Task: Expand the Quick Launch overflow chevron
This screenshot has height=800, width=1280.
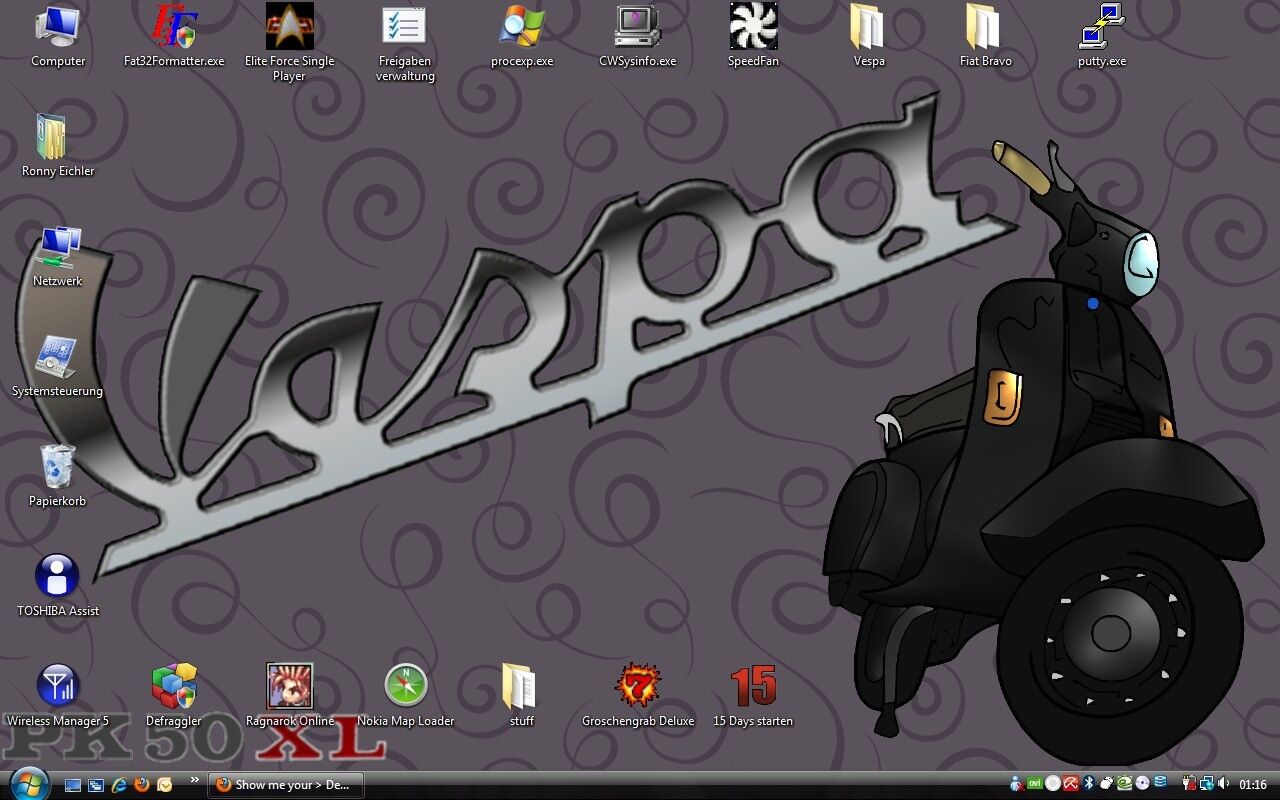Action: coord(194,780)
